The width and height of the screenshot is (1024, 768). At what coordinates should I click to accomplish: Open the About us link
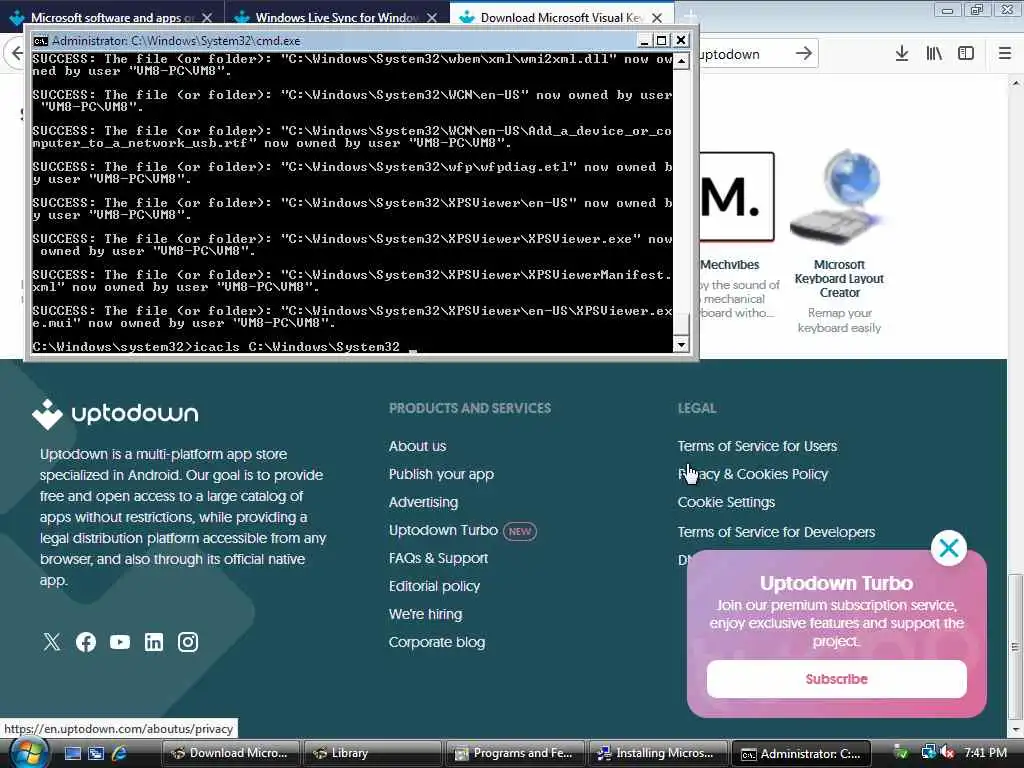pos(417,446)
